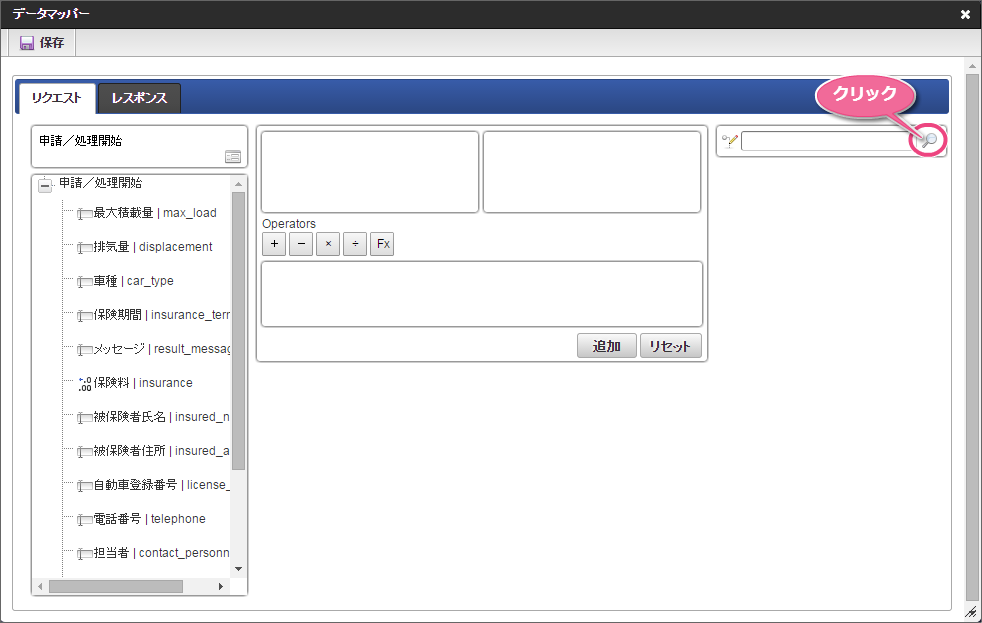The width and height of the screenshot is (982, 623).
Task: Click the メッセージ result_message field icon
Action: pyautogui.click(x=85, y=349)
